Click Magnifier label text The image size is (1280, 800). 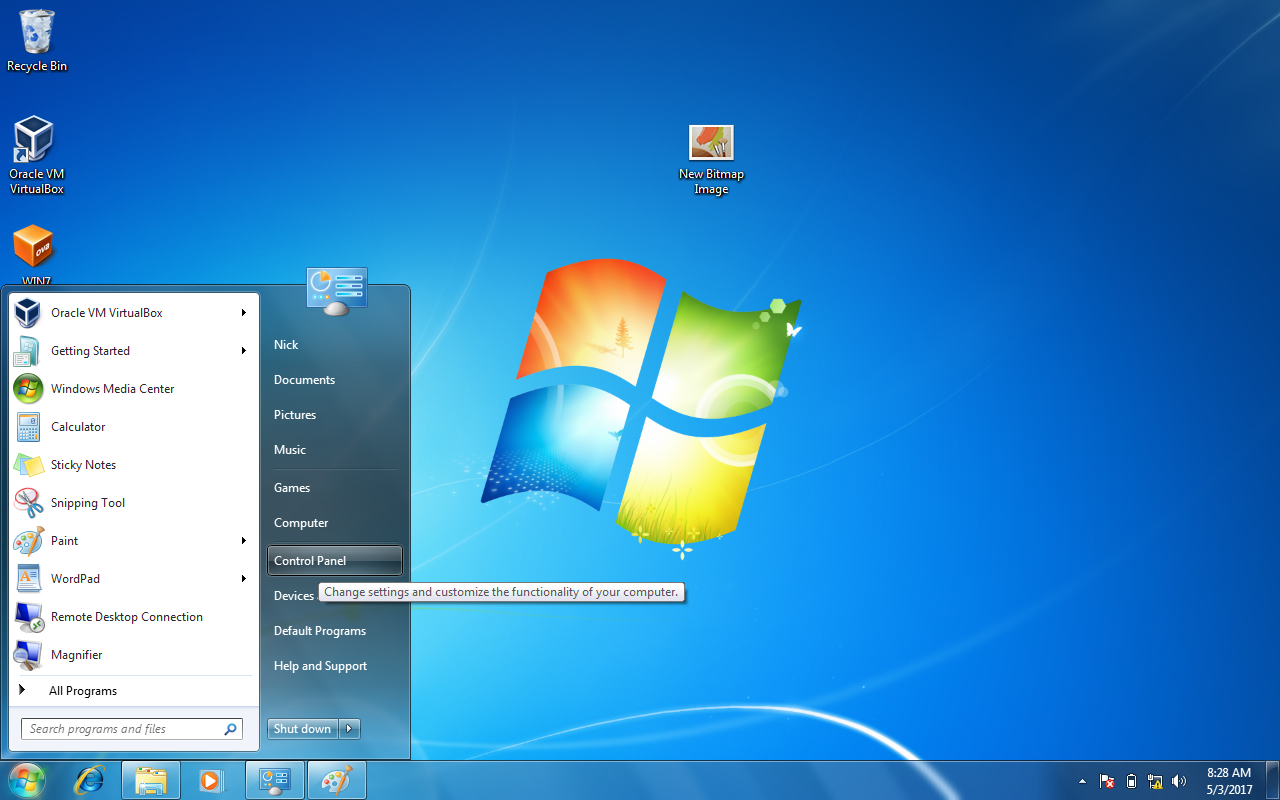click(x=77, y=655)
